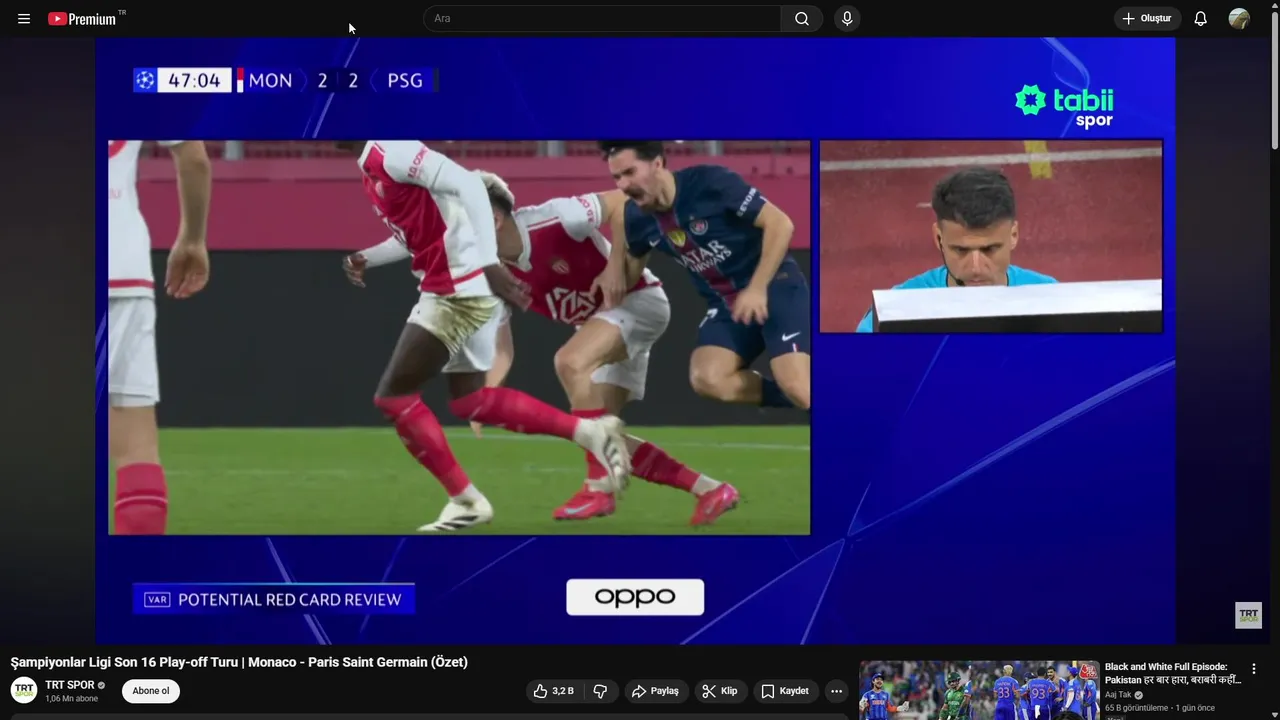Open the Oluştur create button
The width and height of the screenshot is (1280, 720).
tap(1147, 19)
